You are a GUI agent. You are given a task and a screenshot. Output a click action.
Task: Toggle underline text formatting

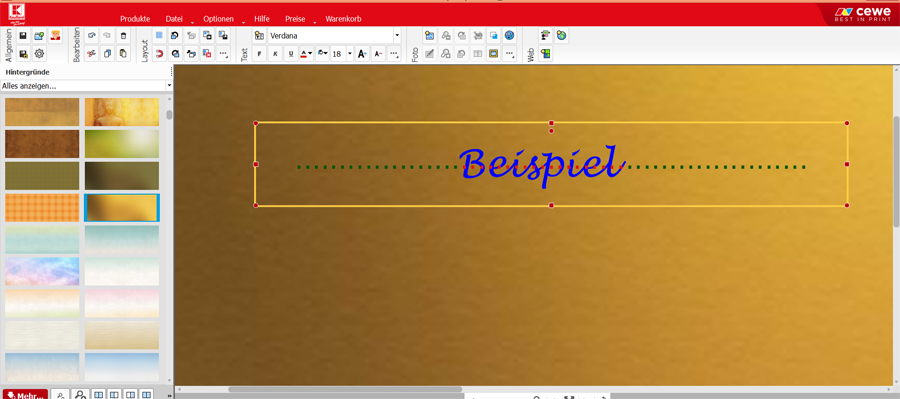[291, 54]
